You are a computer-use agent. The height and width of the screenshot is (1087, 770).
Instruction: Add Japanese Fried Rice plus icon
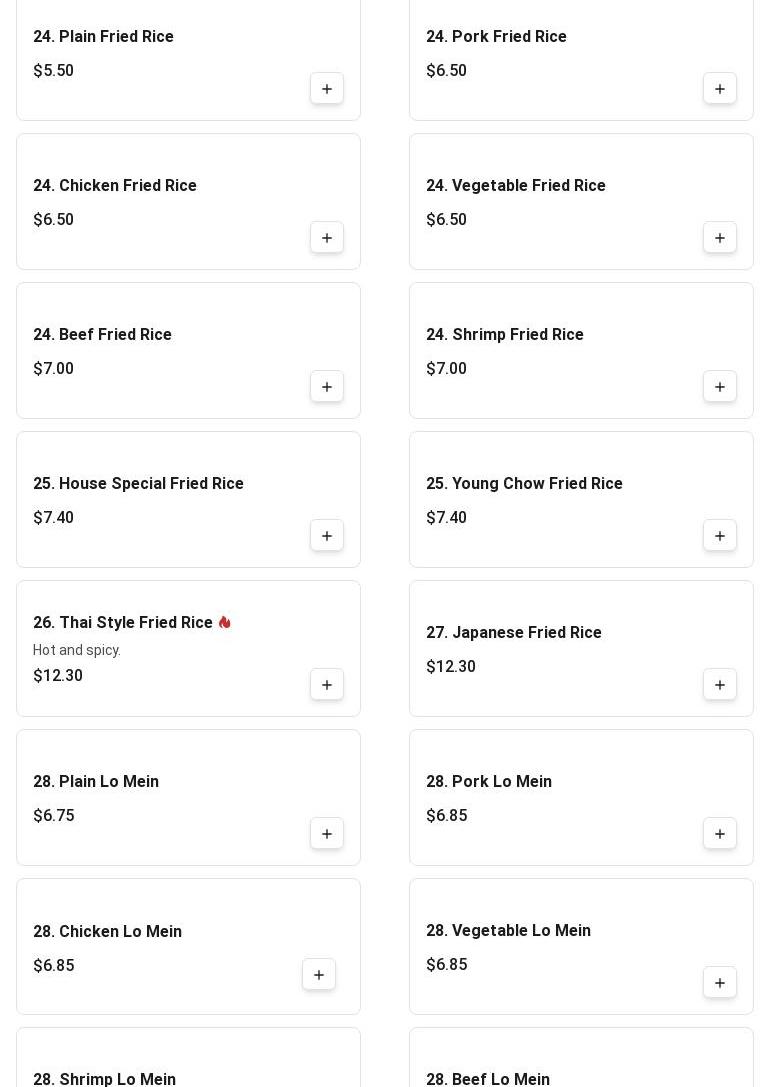pos(719,685)
